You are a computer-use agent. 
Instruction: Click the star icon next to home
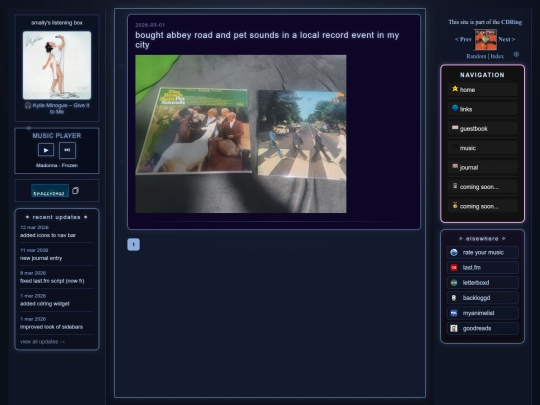point(455,89)
